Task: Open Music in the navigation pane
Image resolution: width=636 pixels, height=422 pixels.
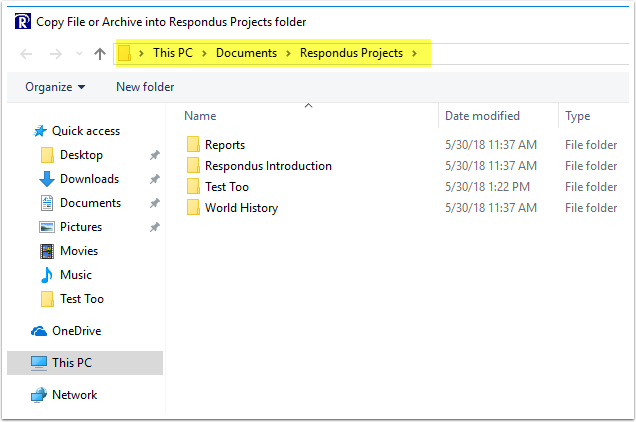Action: tap(76, 275)
